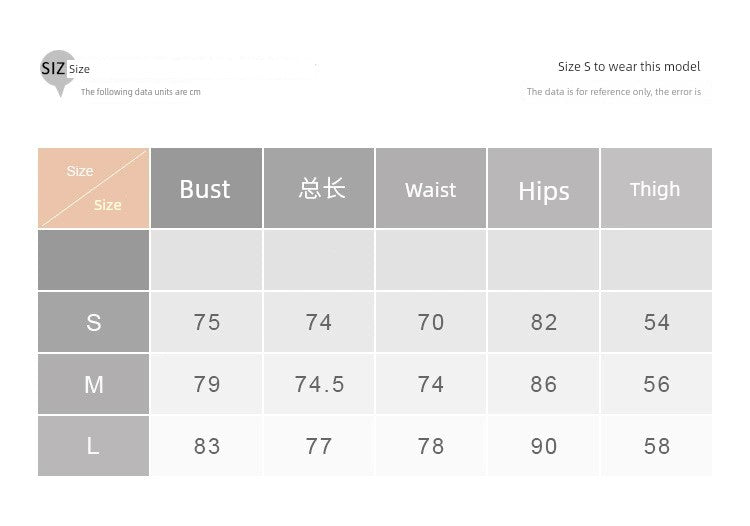
Task: Click the "Size S to wear this model" text
Action: pyautogui.click(x=629, y=67)
